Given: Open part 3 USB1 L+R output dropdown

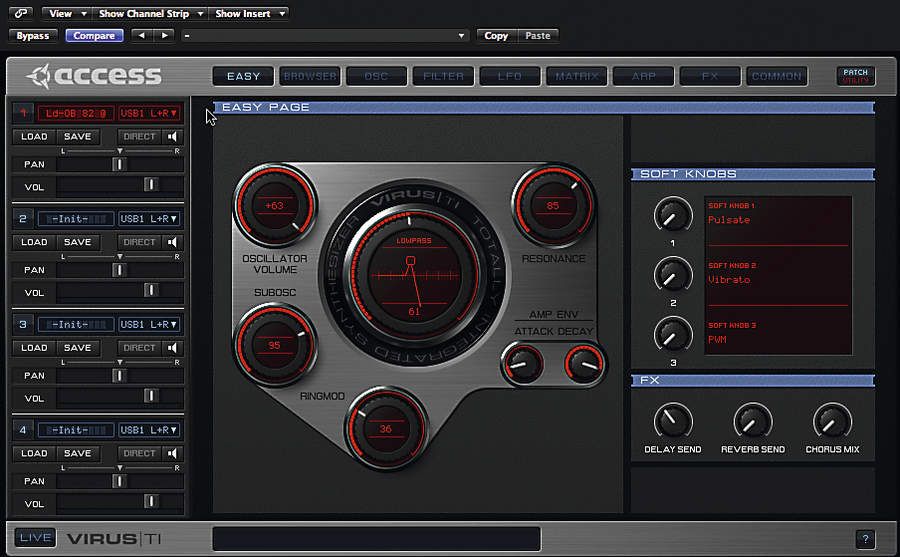Looking at the screenshot, I should click(x=149, y=324).
